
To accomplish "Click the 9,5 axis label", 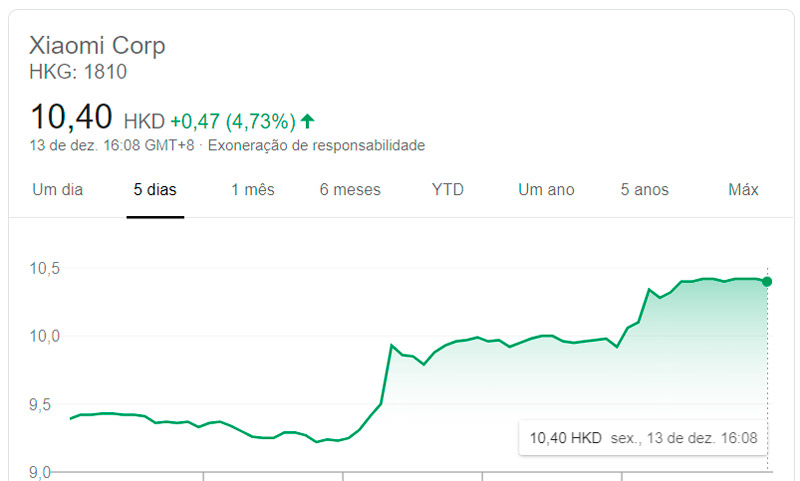I will (40, 404).
